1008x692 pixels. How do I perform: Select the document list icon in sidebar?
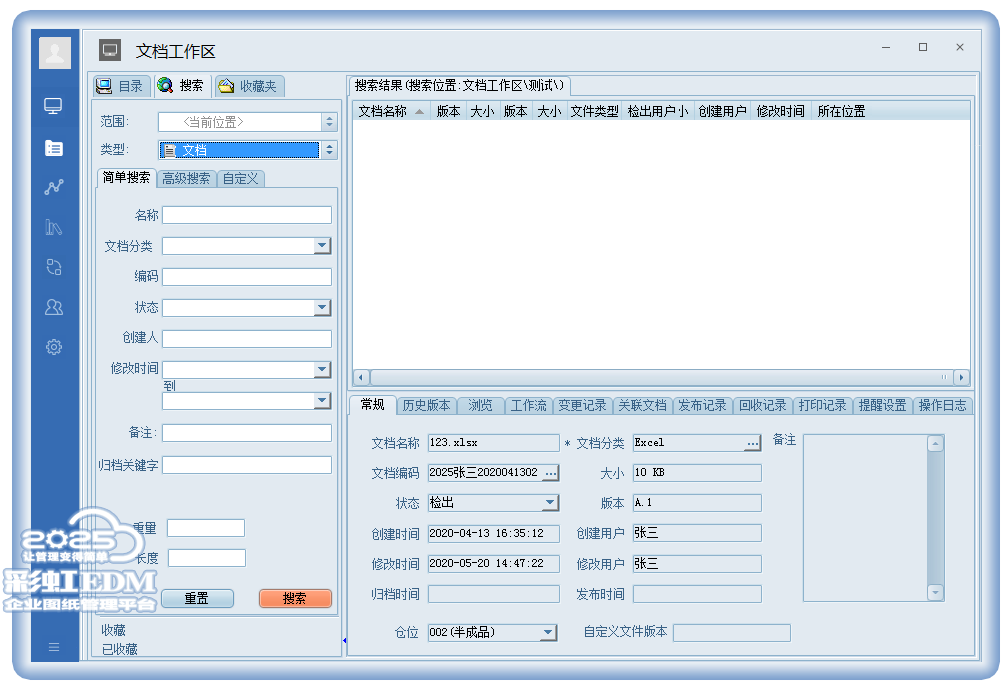54,148
